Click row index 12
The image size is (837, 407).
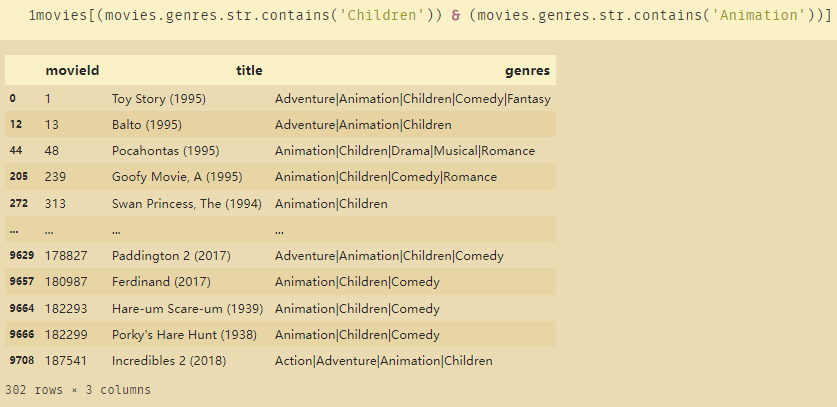coord(16,124)
